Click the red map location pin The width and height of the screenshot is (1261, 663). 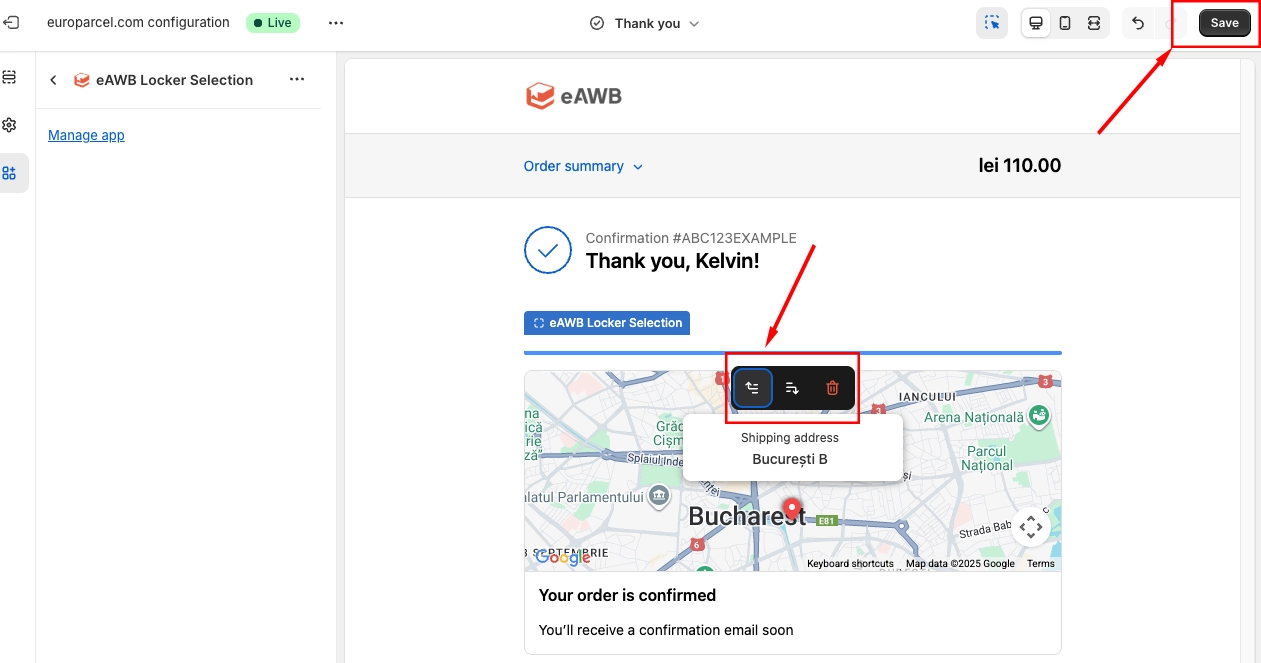[x=792, y=509]
